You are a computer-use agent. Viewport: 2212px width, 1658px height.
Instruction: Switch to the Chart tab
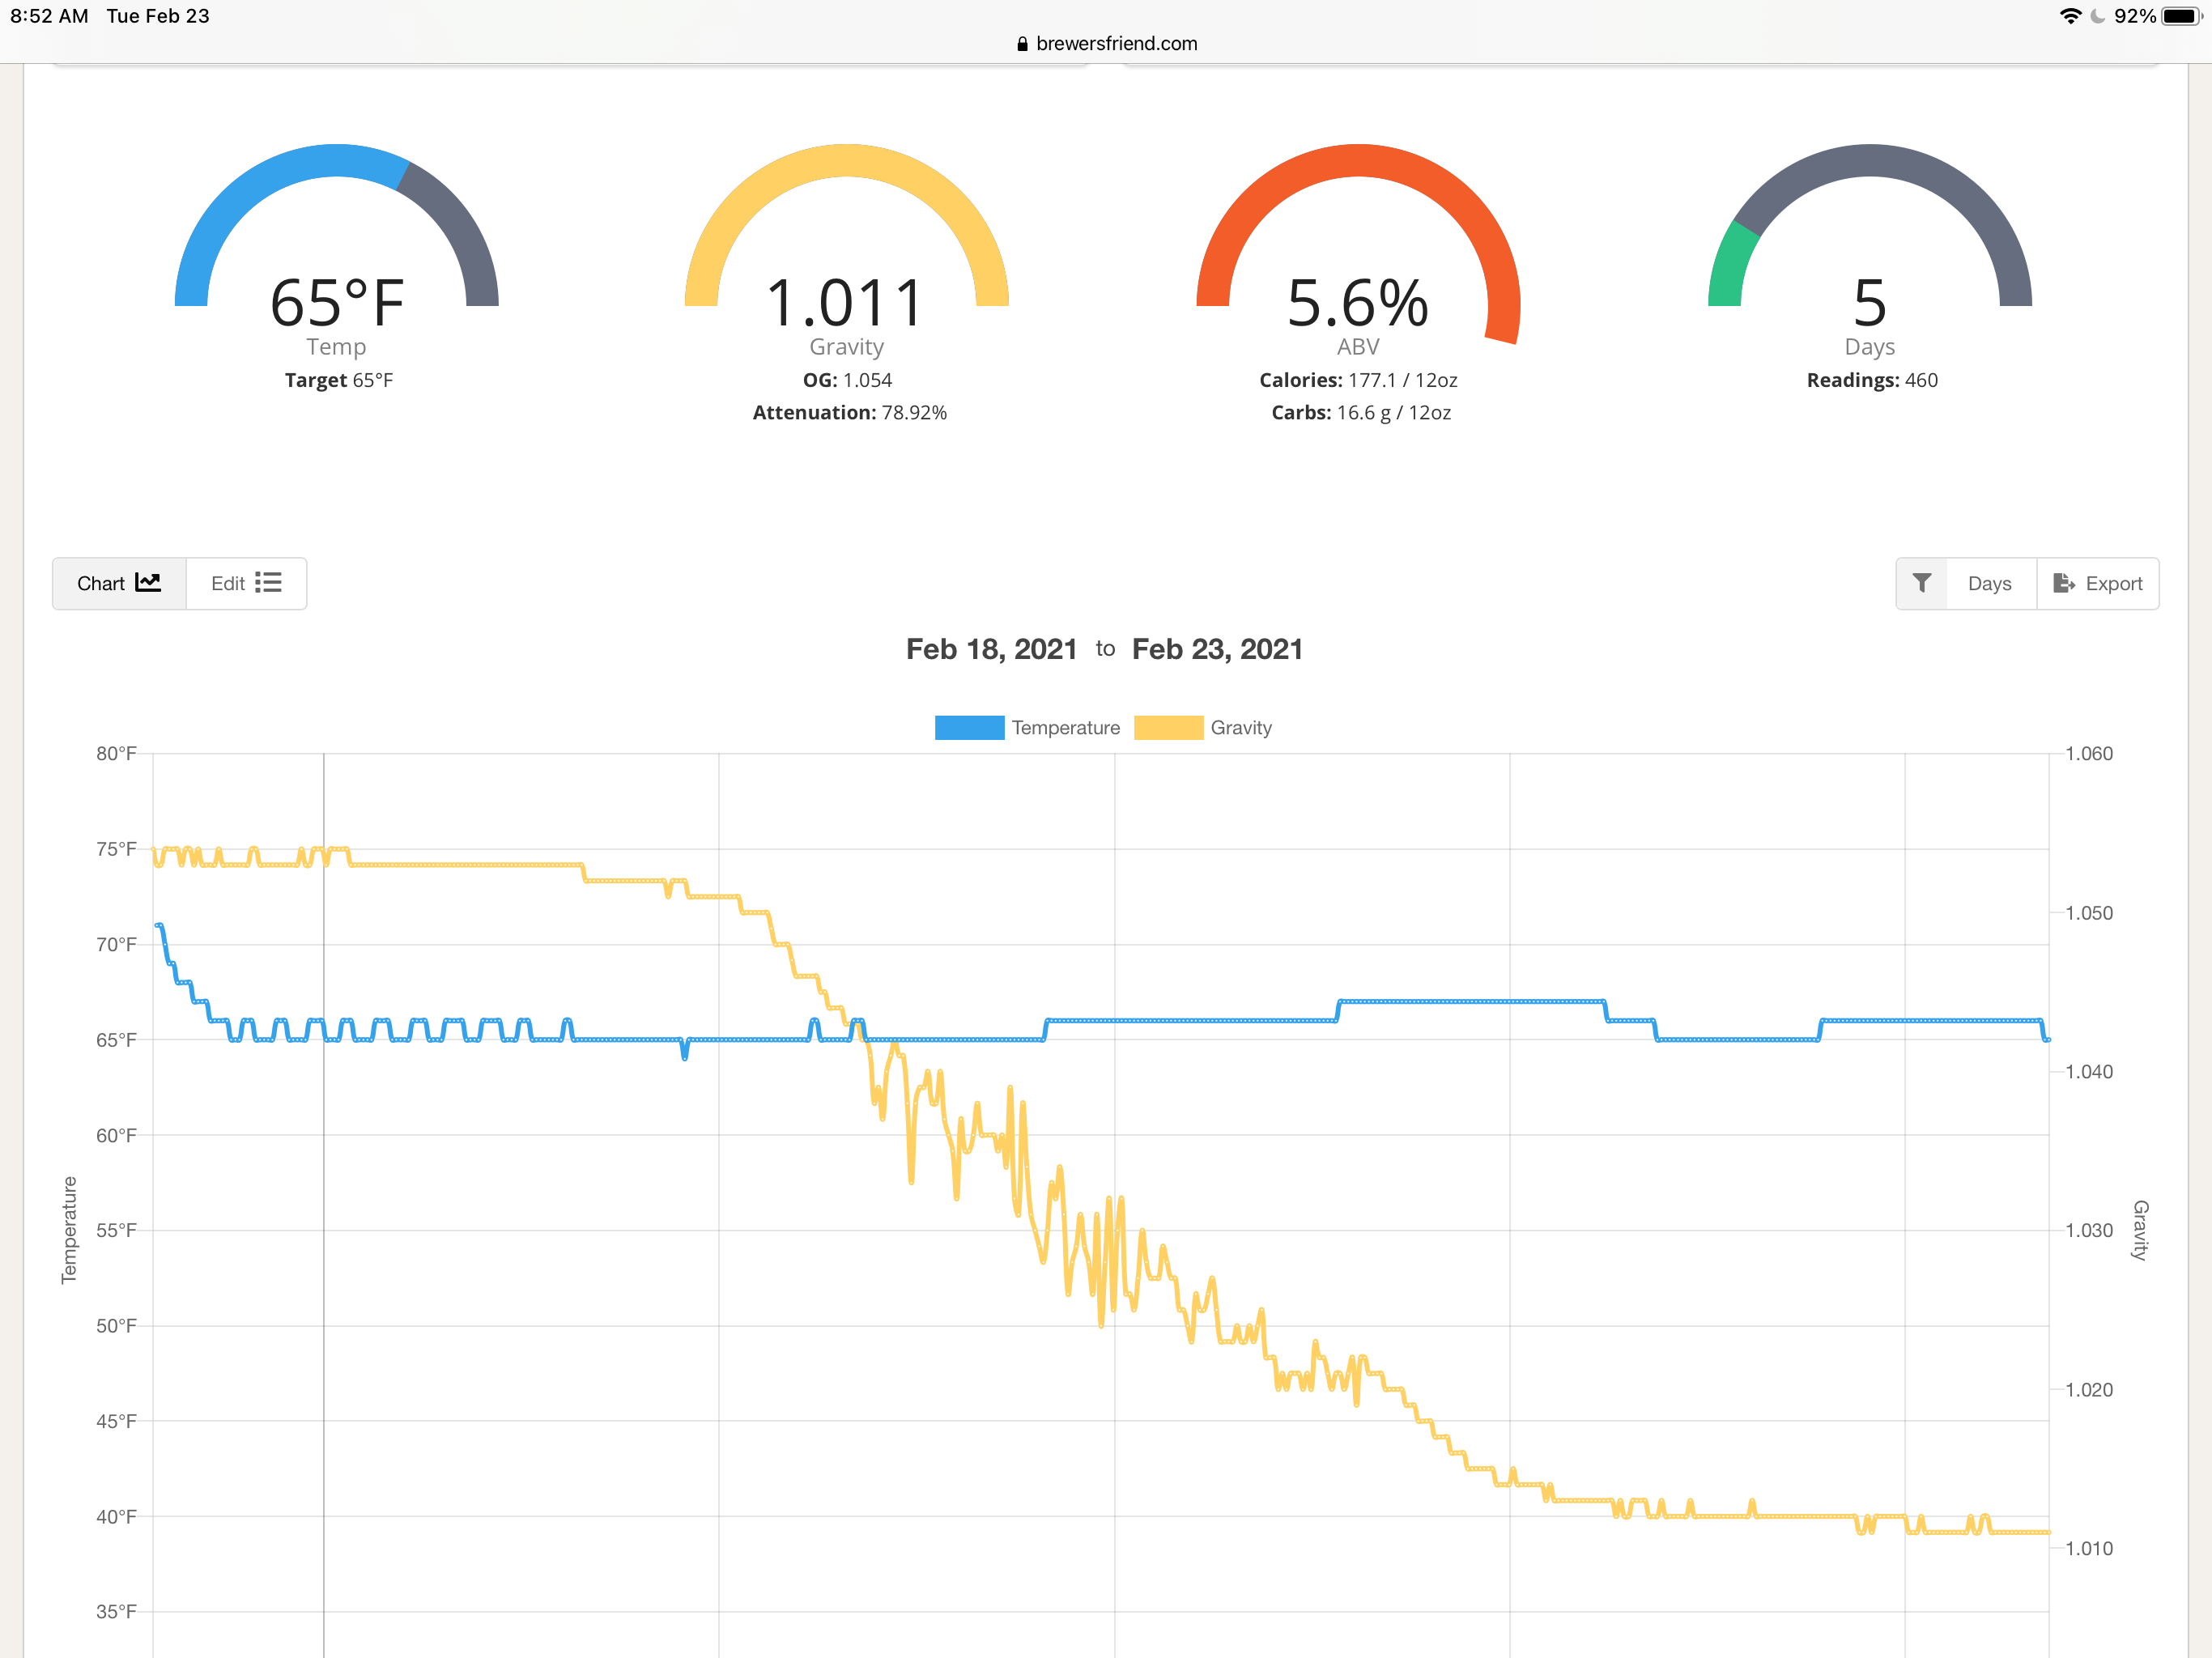[119, 583]
